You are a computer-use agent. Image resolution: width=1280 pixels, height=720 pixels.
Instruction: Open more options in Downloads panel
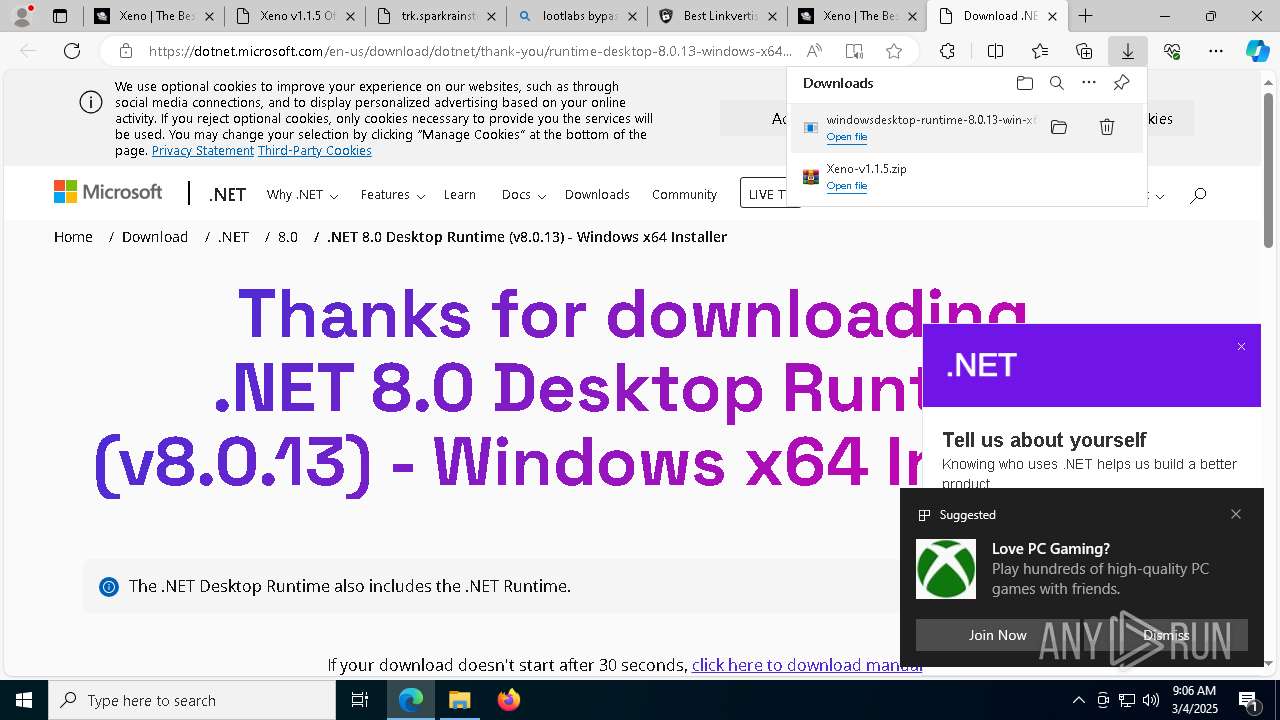pyautogui.click(x=1089, y=83)
